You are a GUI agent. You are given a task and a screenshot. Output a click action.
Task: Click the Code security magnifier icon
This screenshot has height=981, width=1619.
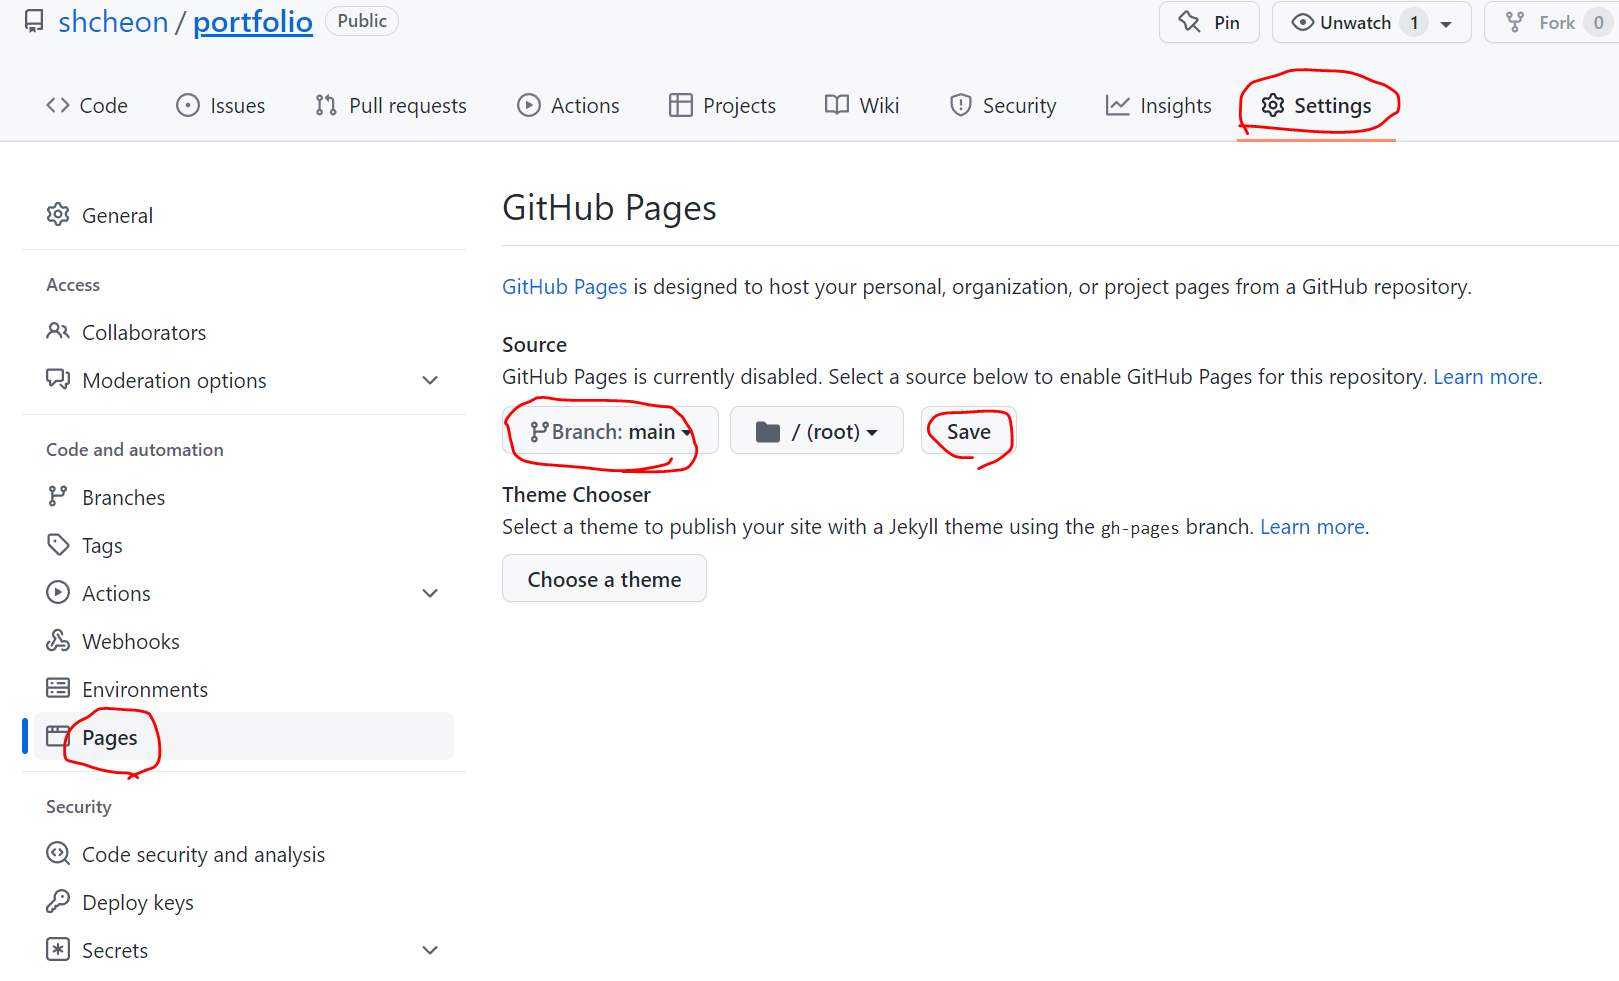click(58, 853)
